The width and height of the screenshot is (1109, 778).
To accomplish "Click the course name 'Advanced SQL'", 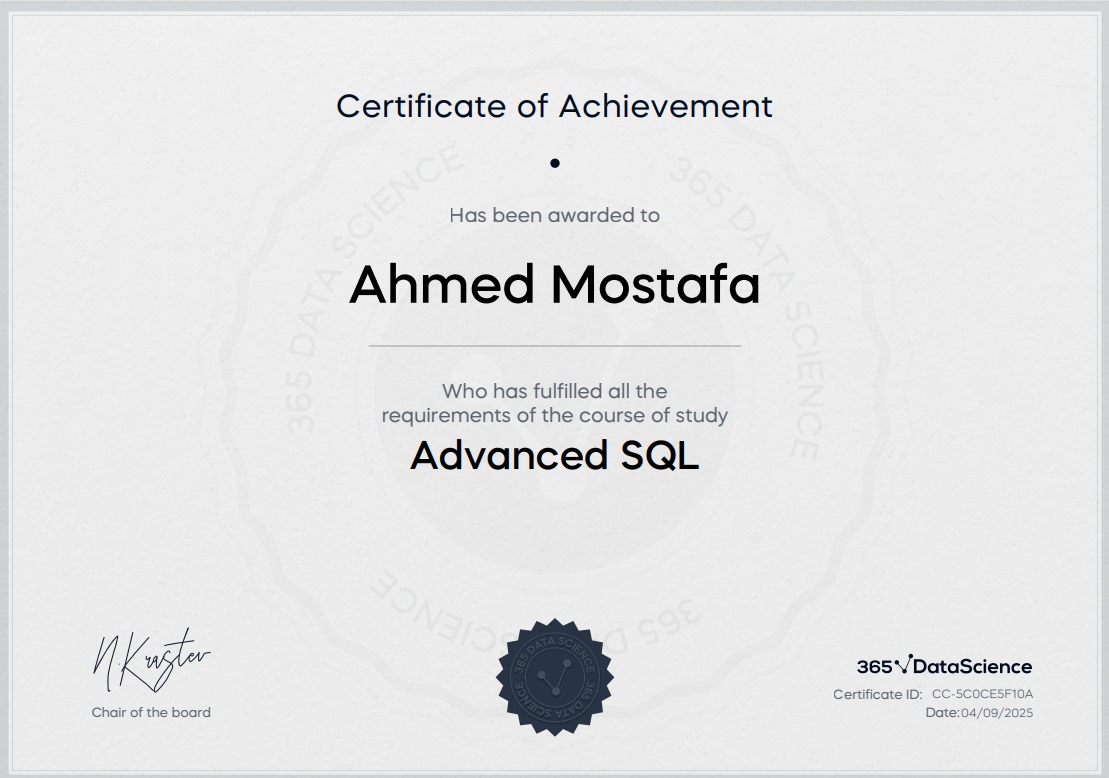I will pos(554,455).
